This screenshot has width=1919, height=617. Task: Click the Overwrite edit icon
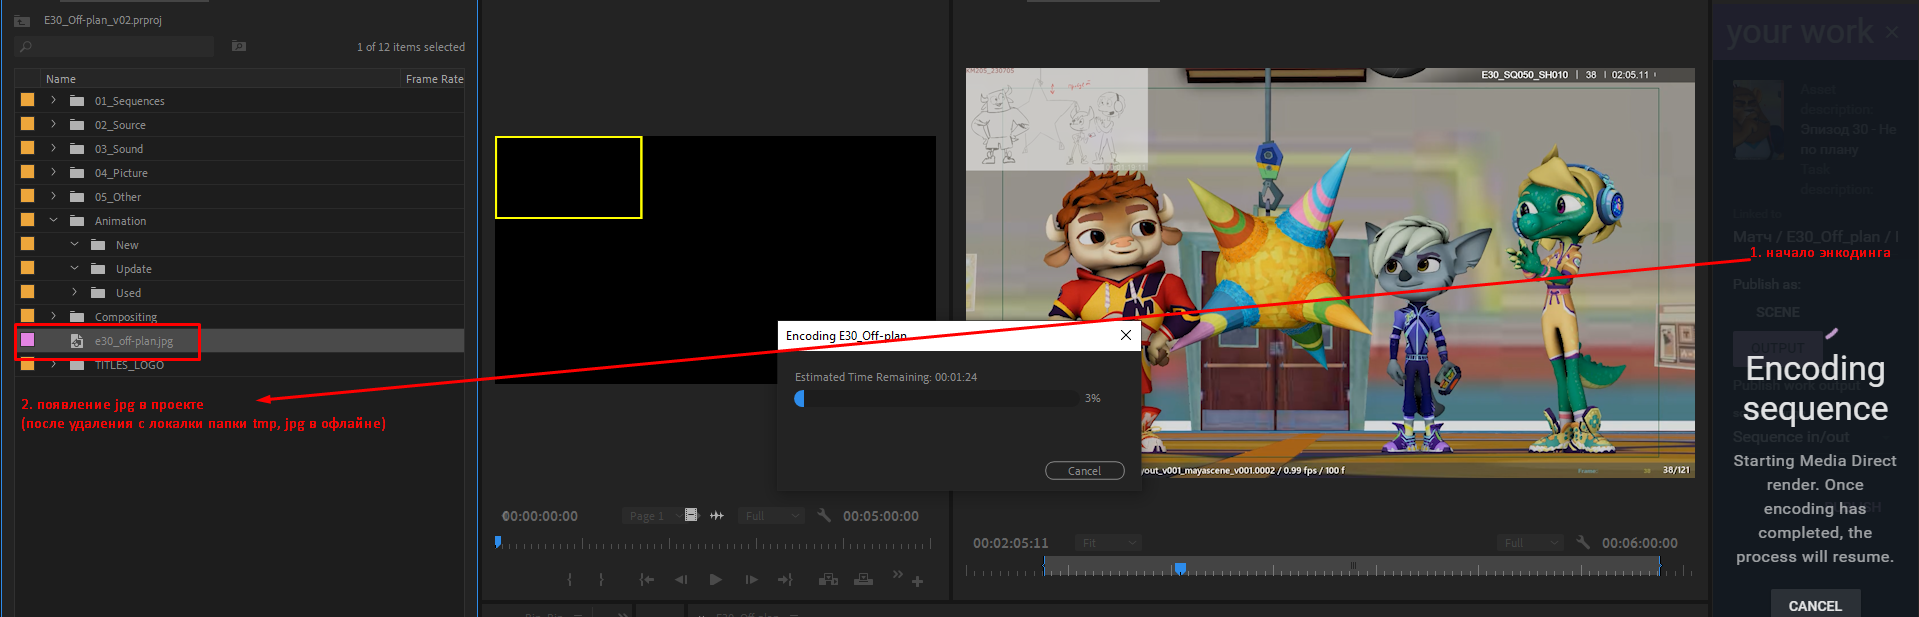tap(864, 579)
